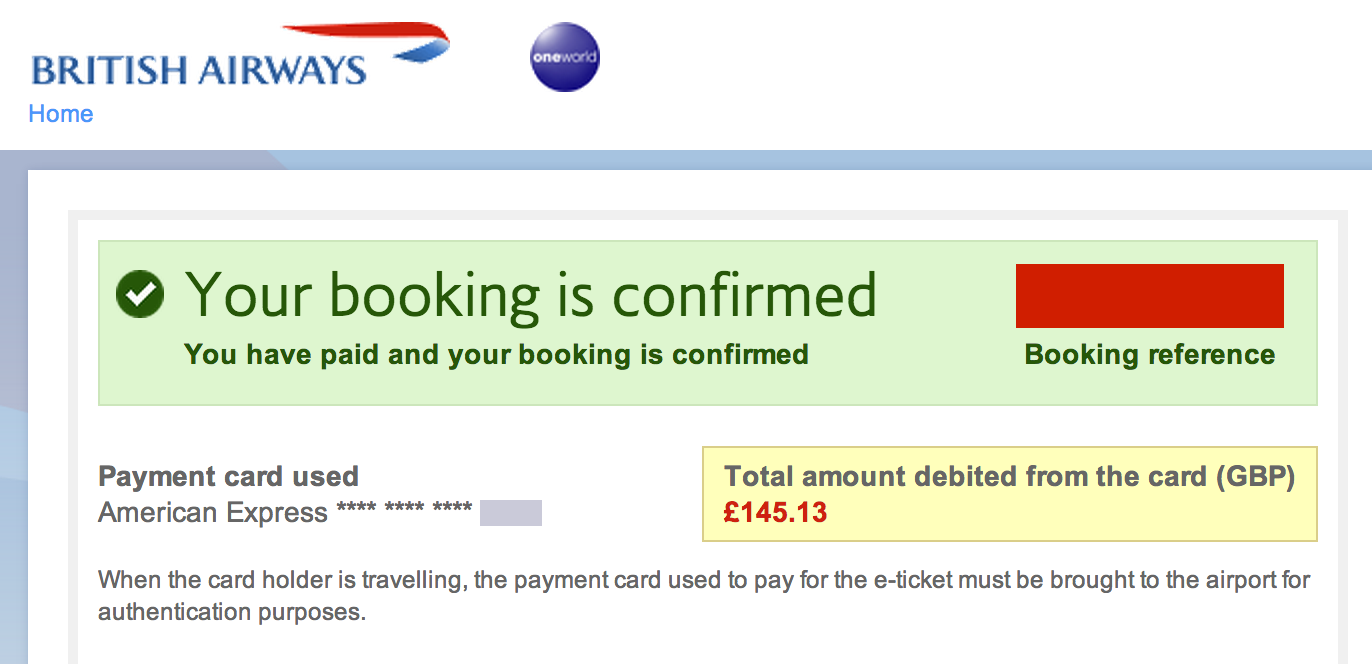Viewport: 1372px width, 664px height.
Task: Click the 'authentication purposes.' text line
Action: (x=232, y=611)
